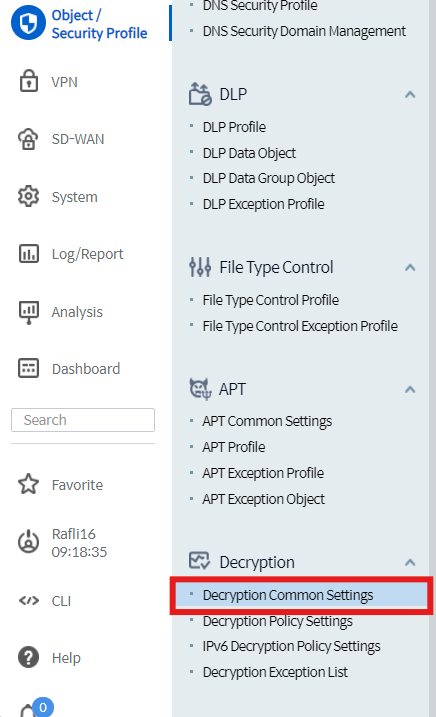Click the Help question mark icon
Image resolution: width=436 pixels, height=717 pixels.
click(28, 658)
